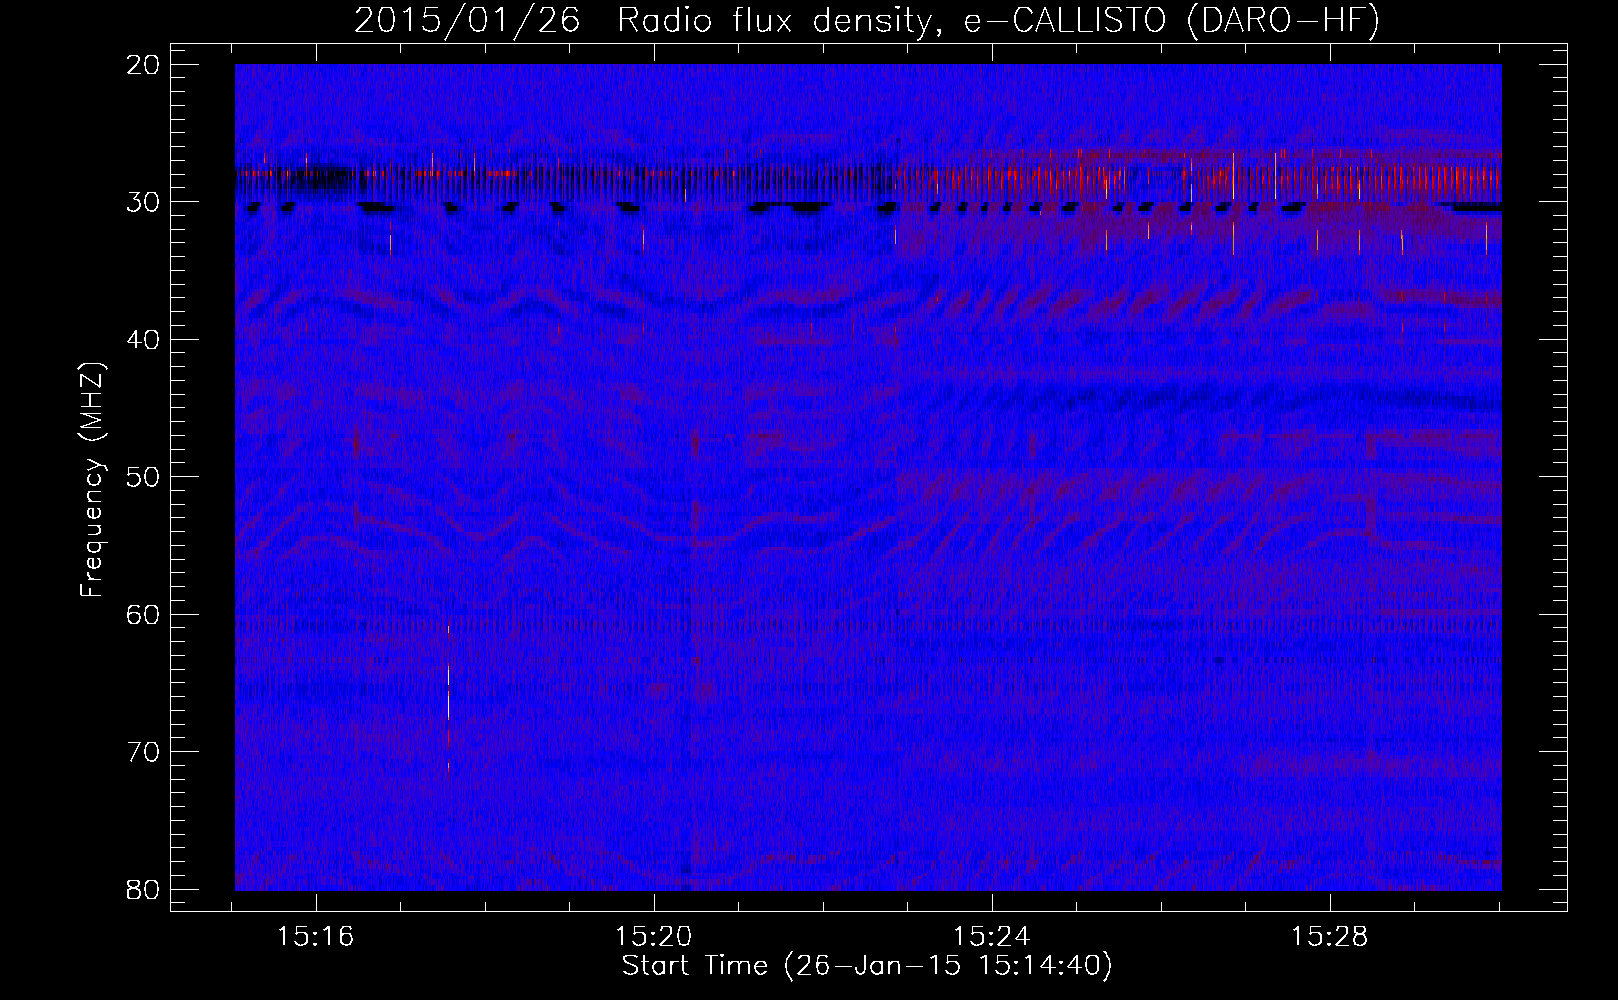Click the 15:20 time tick label

click(x=653, y=937)
